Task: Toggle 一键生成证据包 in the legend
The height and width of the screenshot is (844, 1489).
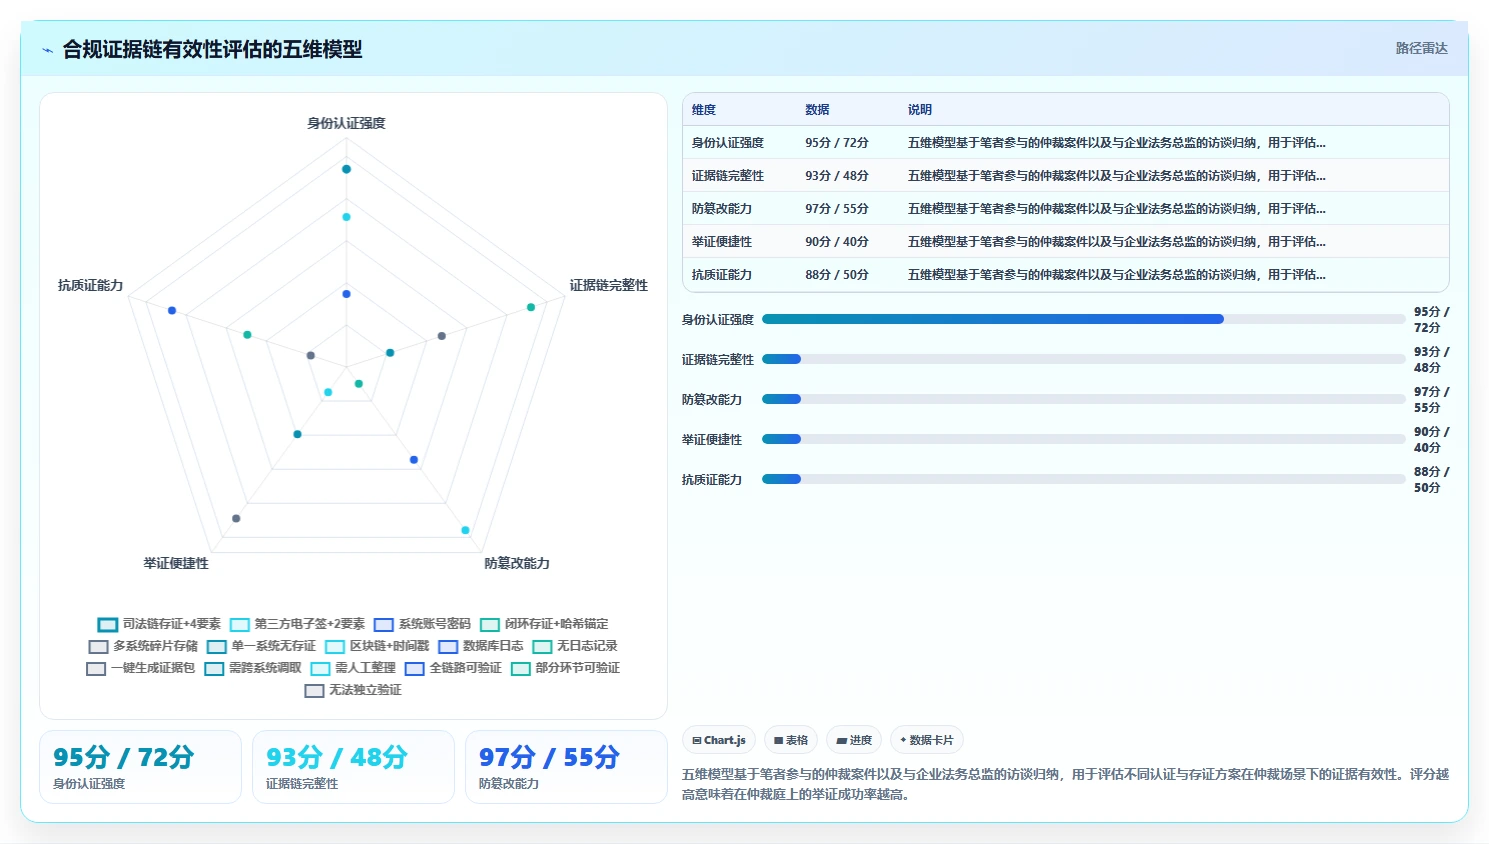Action: [x=141, y=668]
